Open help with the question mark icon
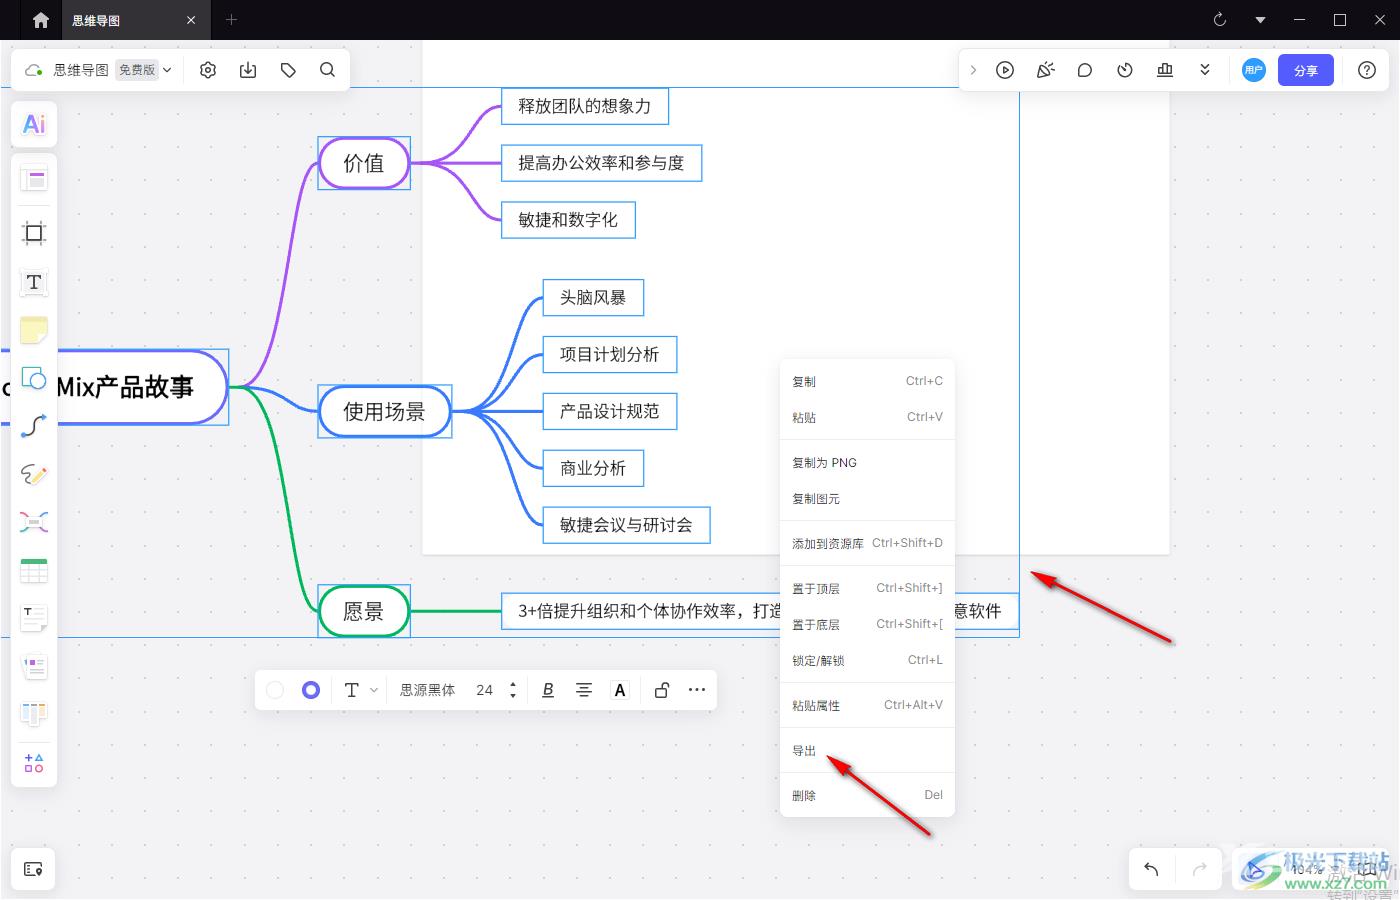The height and width of the screenshot is (900, 1400). (1367, 70)
